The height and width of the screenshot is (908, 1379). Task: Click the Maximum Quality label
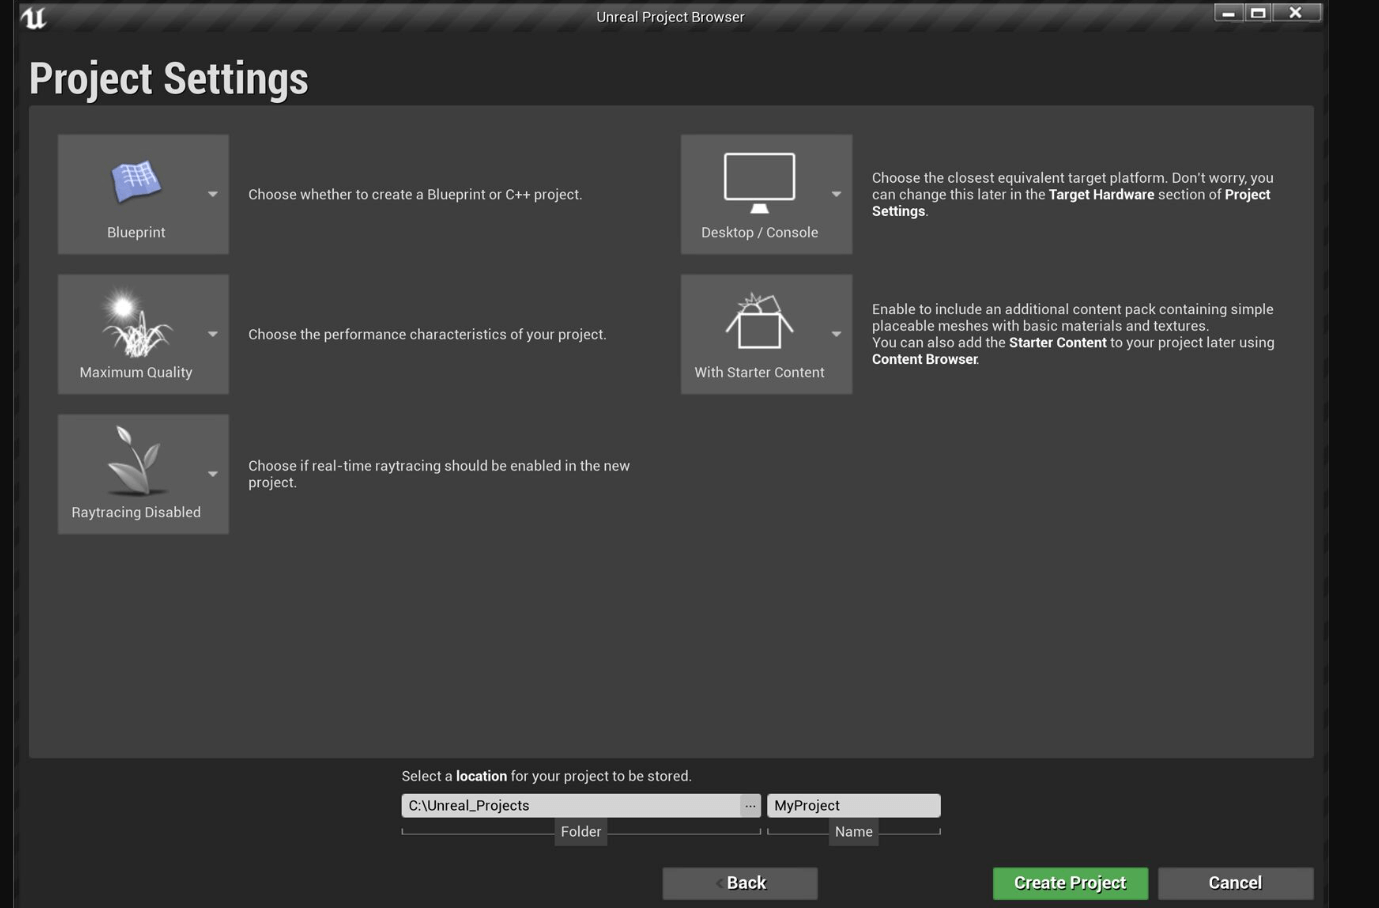(x=136, y=372)
